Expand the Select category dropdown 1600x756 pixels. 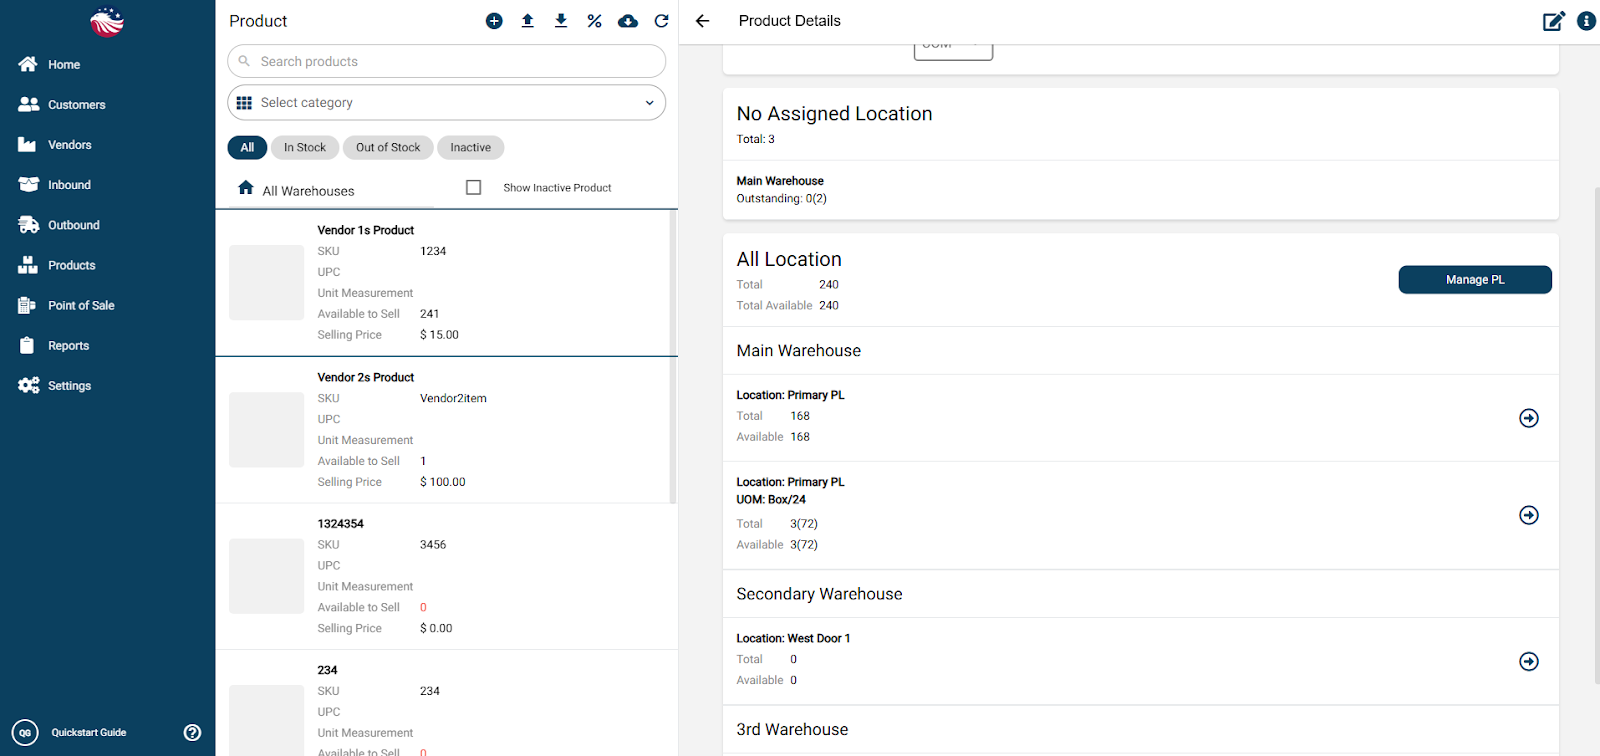446,103
